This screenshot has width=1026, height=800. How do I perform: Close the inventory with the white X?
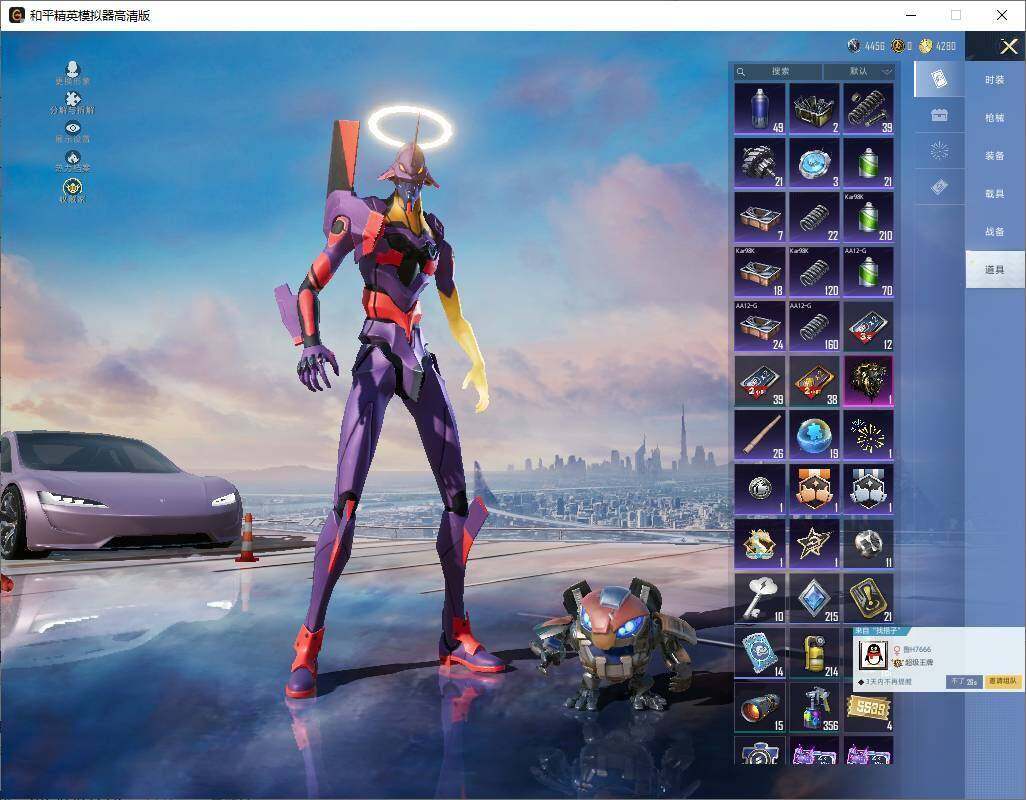[x=1008, y=46]
